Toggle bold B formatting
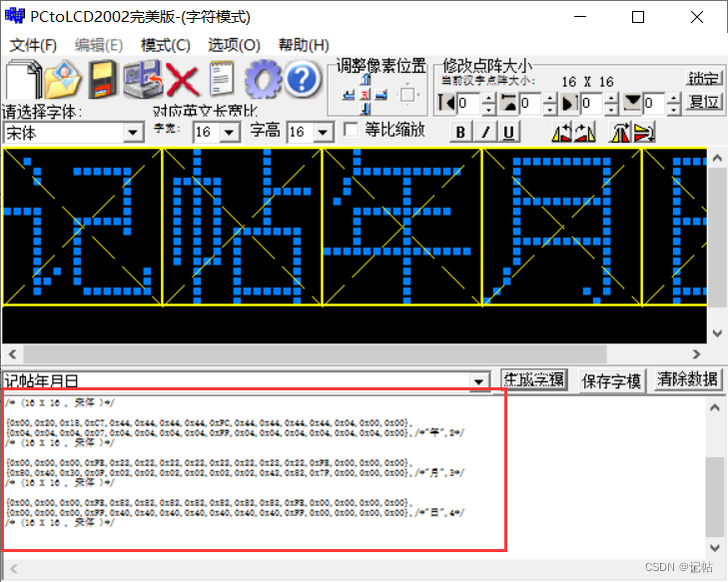 [461, 132]
